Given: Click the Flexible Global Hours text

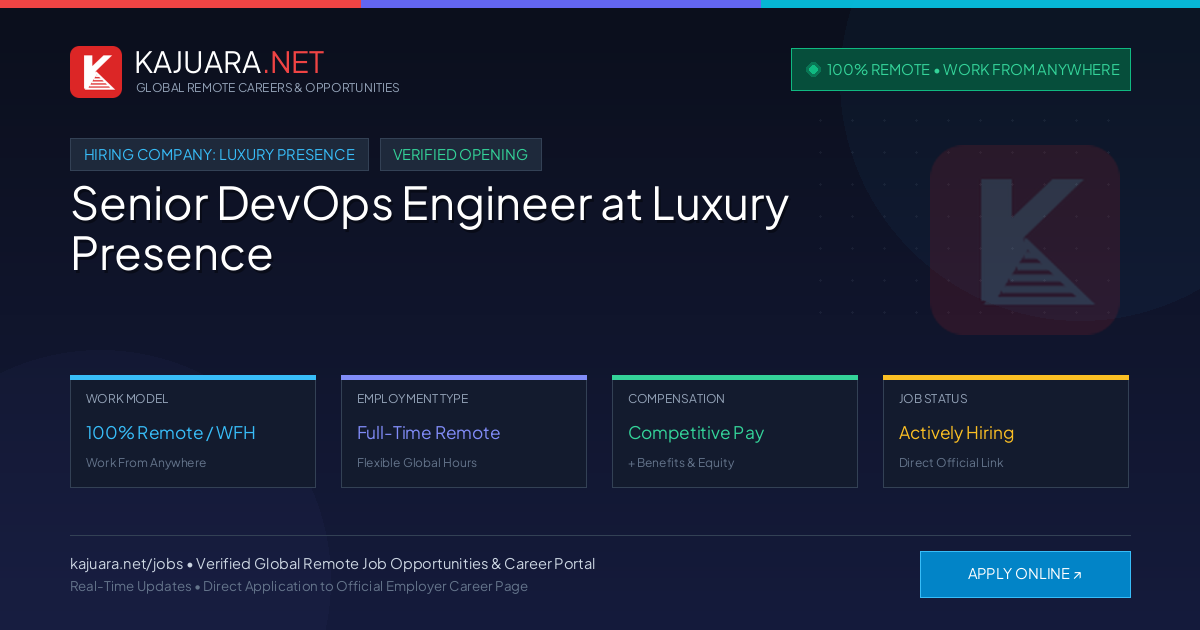Looking at the screenshot, I should tap(417, 463).
